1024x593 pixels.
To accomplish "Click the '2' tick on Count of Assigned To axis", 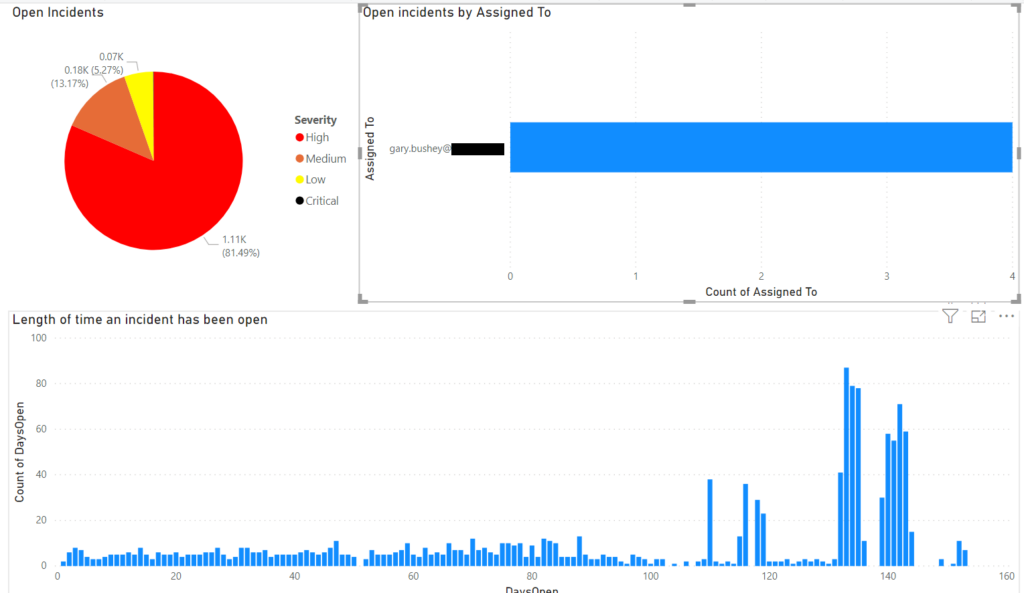I will [761, 276].
